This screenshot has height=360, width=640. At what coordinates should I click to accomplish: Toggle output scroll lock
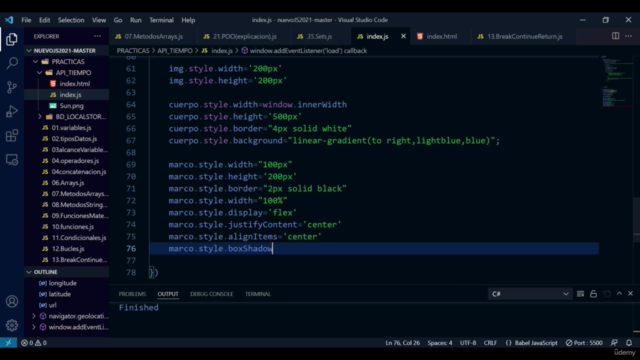593,294
